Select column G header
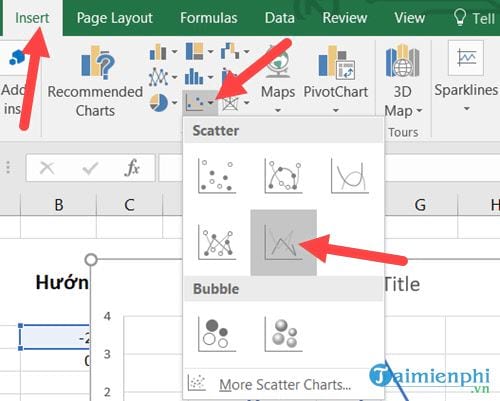The image size is (500, 401). coord(420,205)
